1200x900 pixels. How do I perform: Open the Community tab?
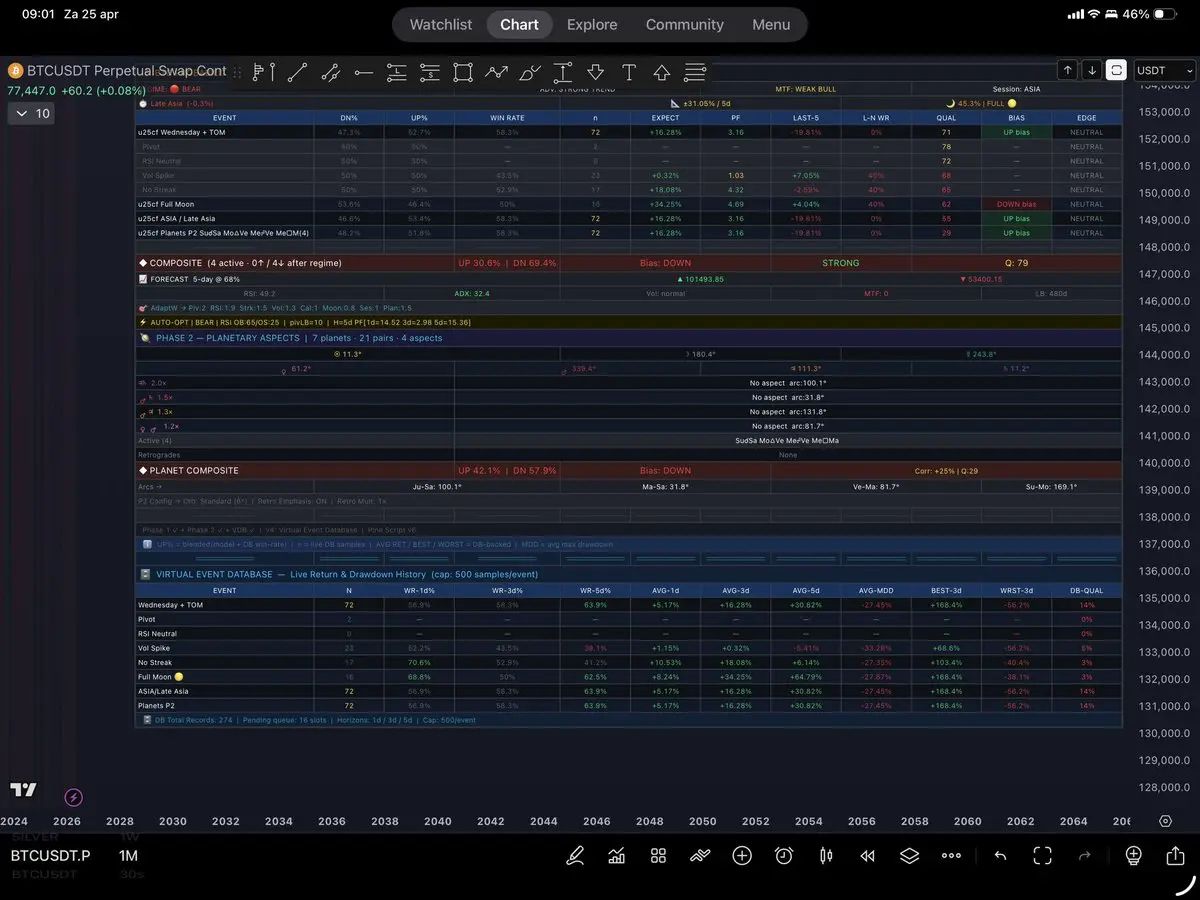coord(684,25)
